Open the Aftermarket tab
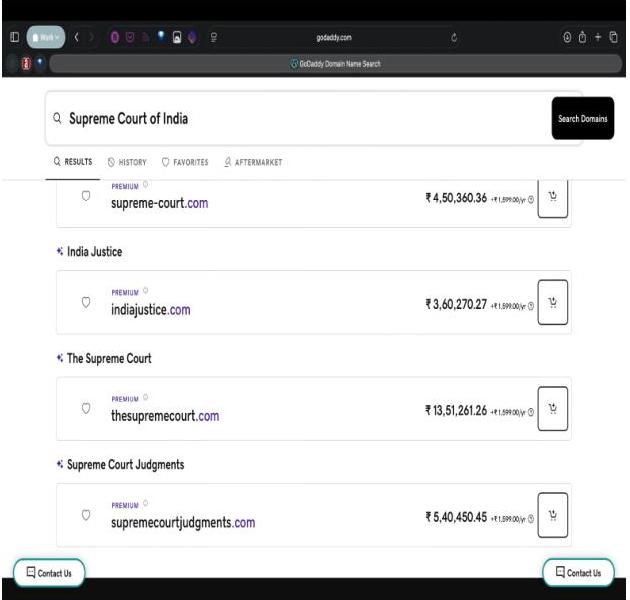 (x=253, y=162)
